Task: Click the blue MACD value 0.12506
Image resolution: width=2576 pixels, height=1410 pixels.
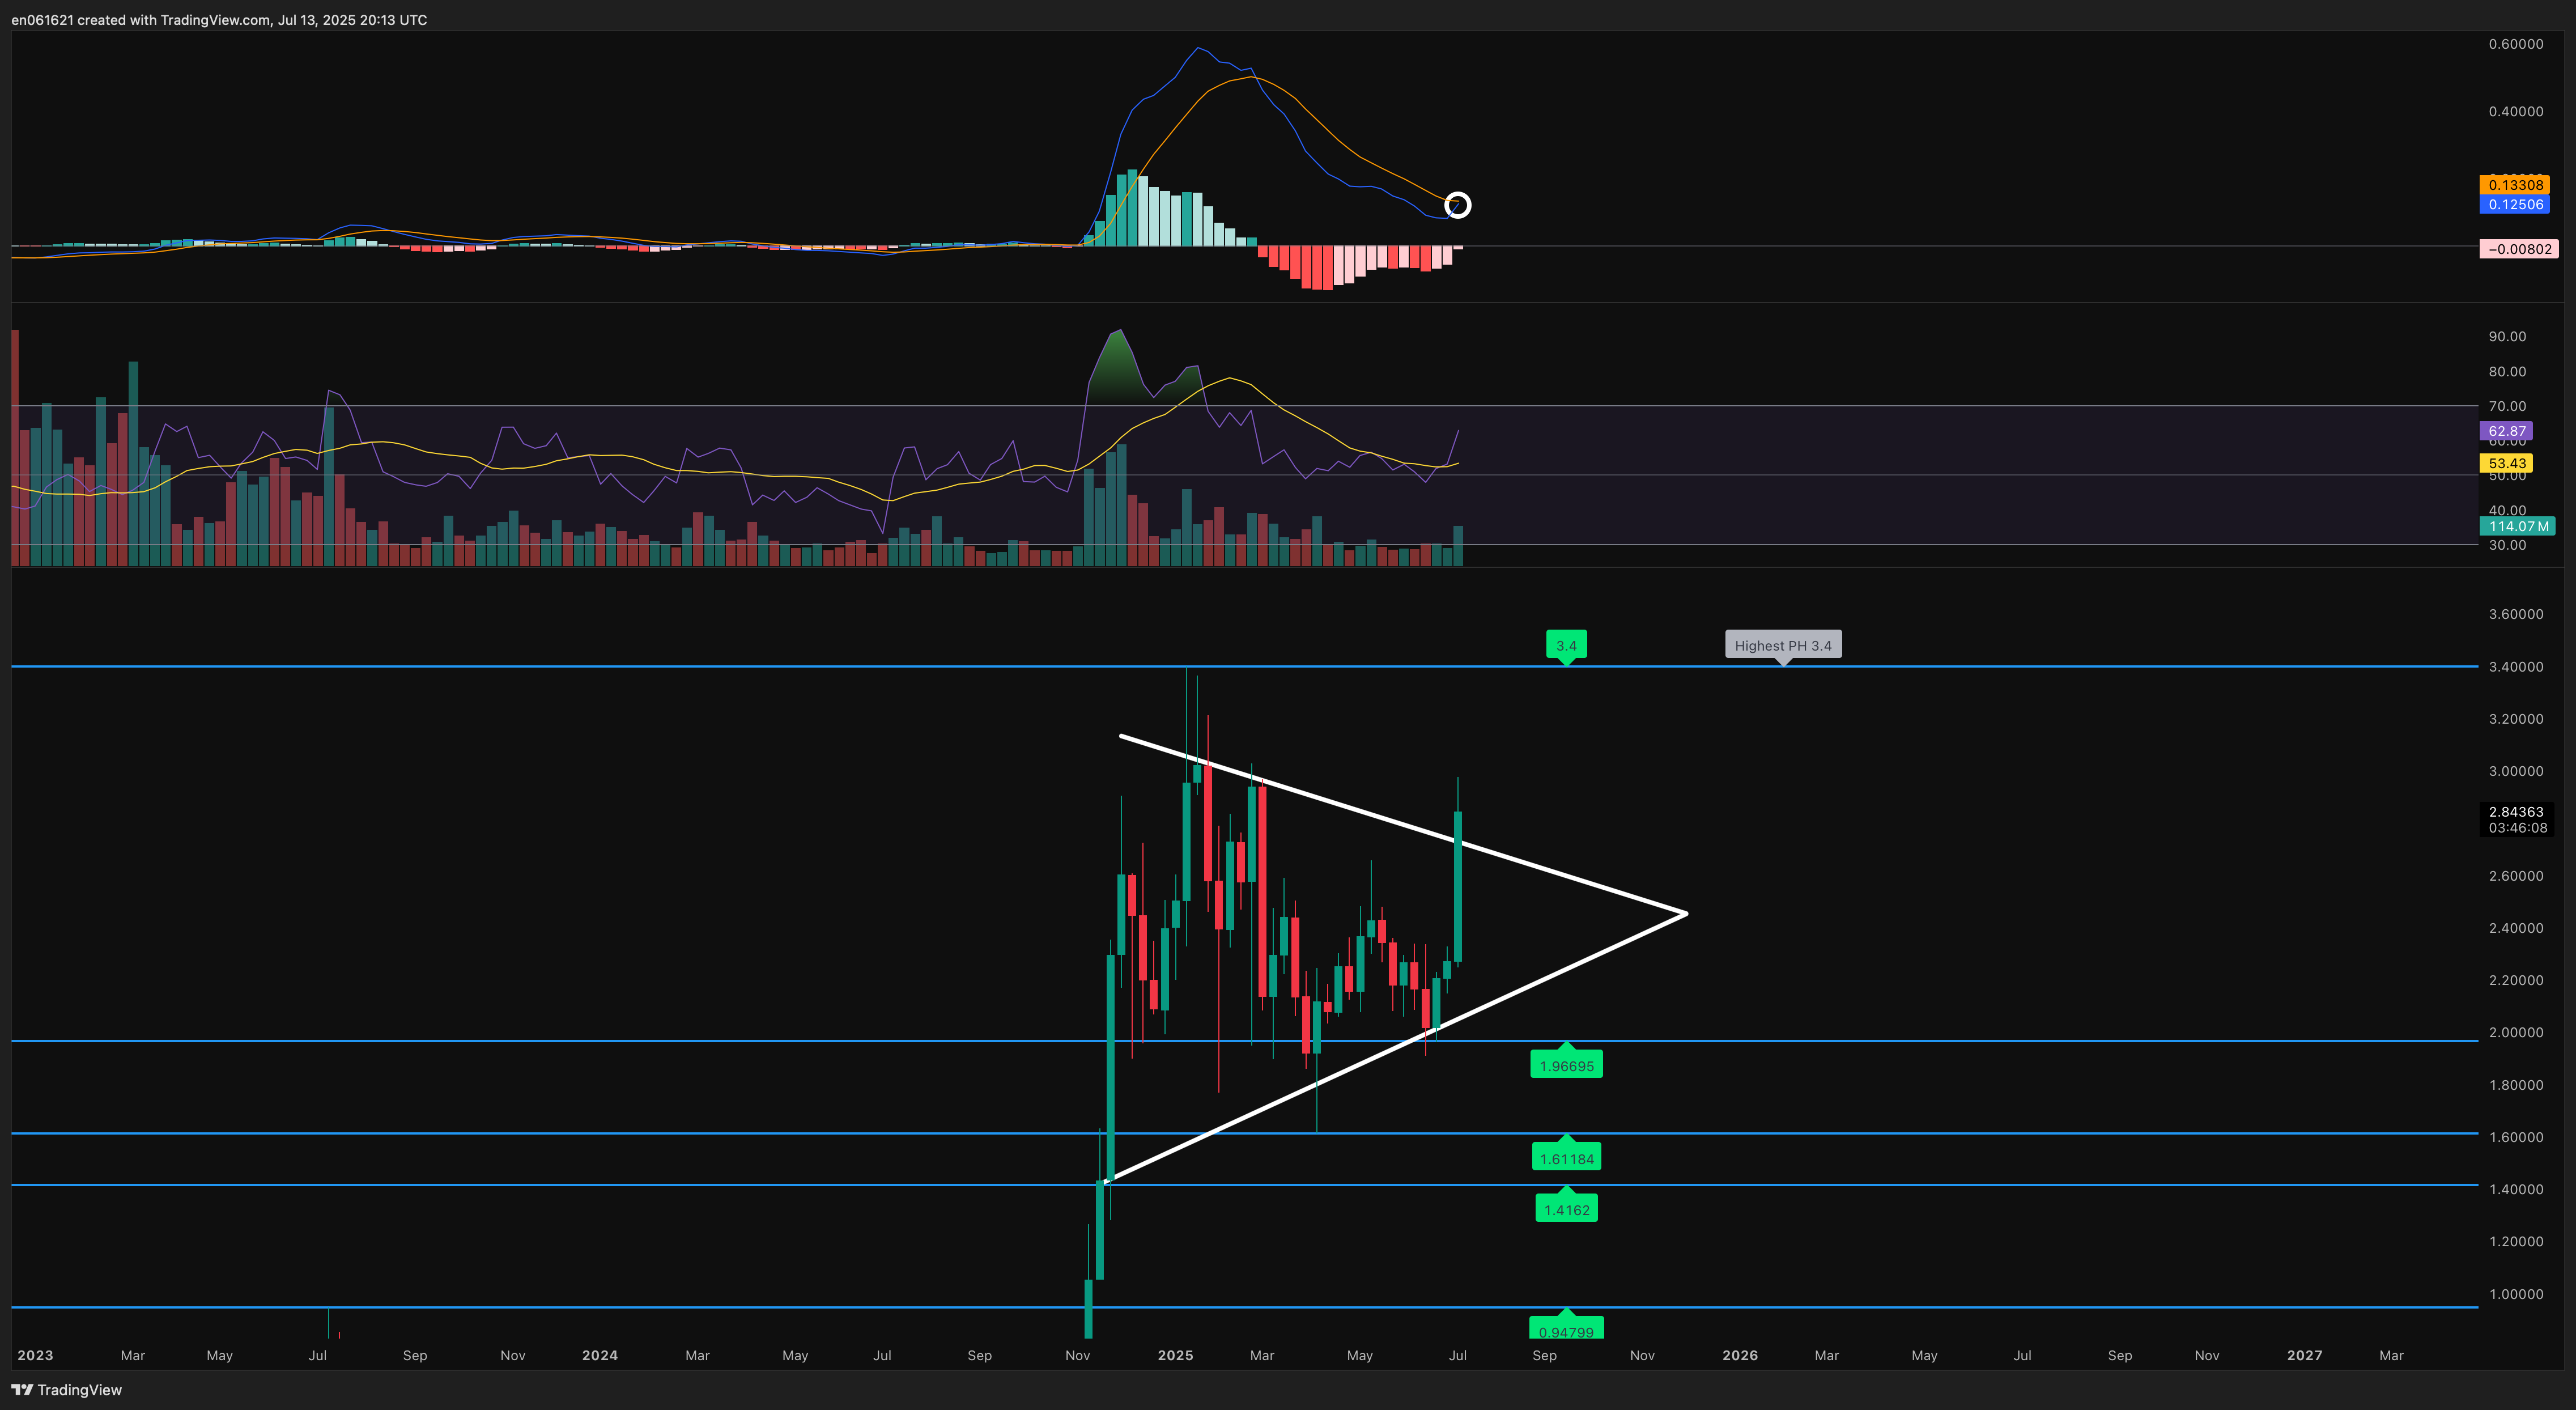Action: point(2515,204)
